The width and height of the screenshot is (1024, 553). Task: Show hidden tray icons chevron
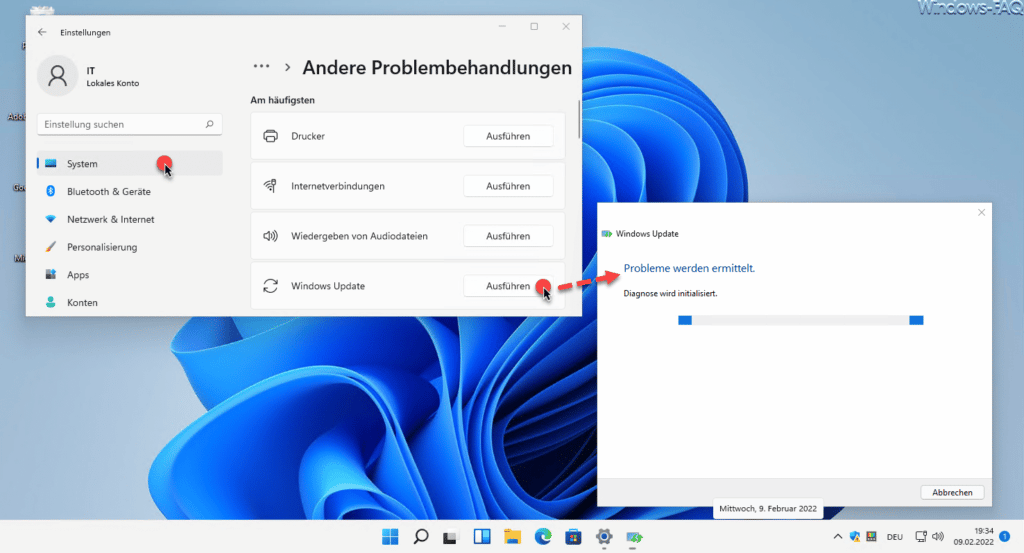(837, 537)
